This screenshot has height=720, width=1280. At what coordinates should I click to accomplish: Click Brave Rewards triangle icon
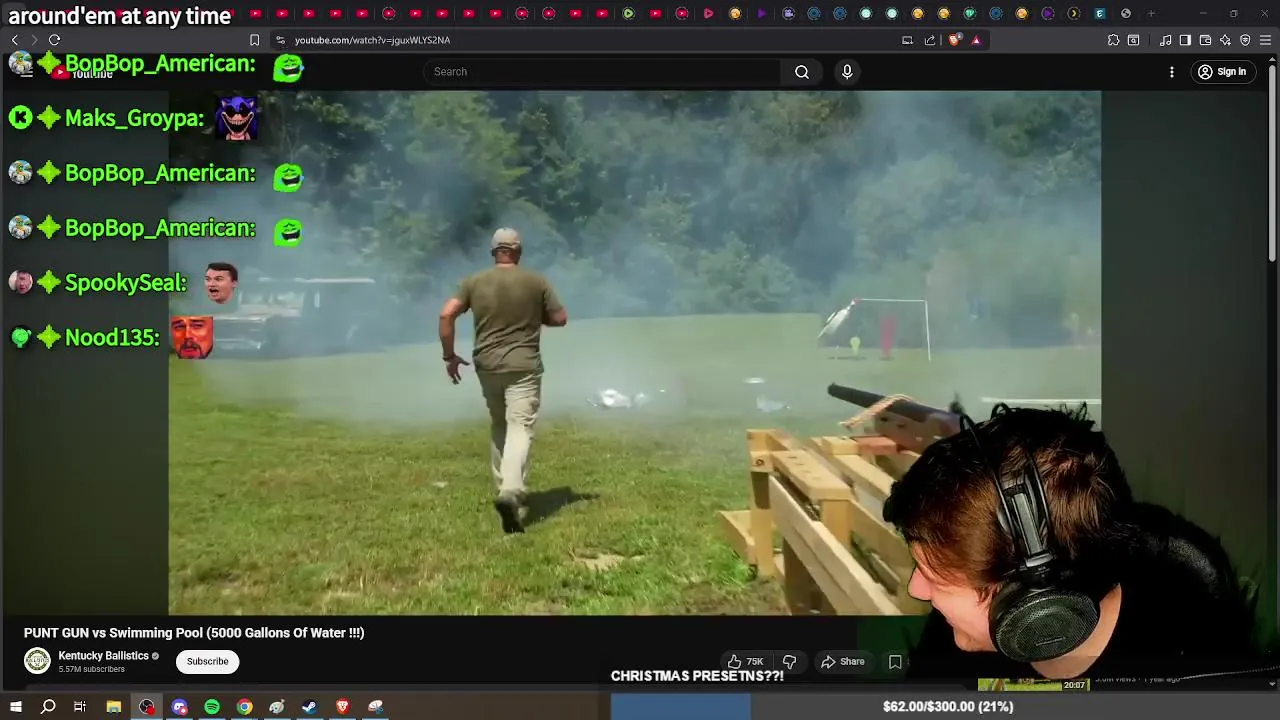point(976,40)
